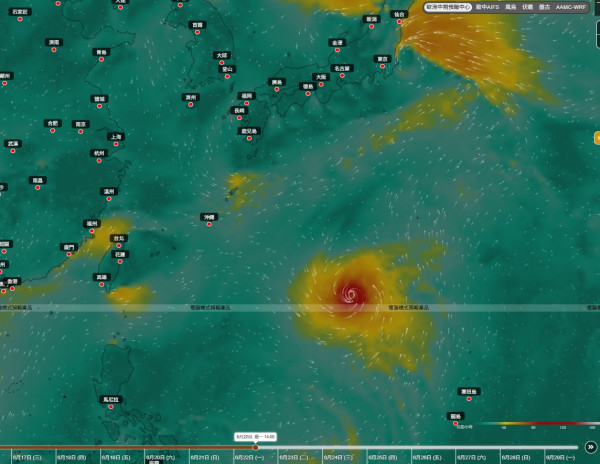Switch to the 風鳥 model tab
The width and height of the screenshot is (600, 464).
pyautogui.click(x=510, y=7)
